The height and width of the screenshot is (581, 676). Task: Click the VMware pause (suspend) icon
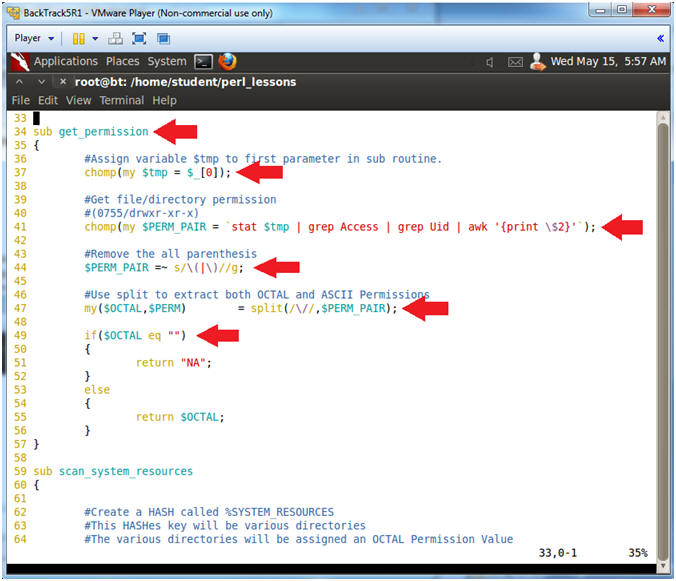point(78,39)
